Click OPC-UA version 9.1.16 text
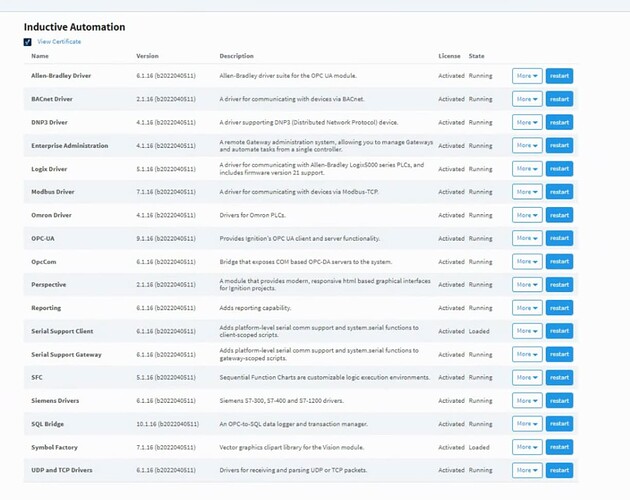Image resolution: width=630 pixels, height=500 pixels. (166, 238)
